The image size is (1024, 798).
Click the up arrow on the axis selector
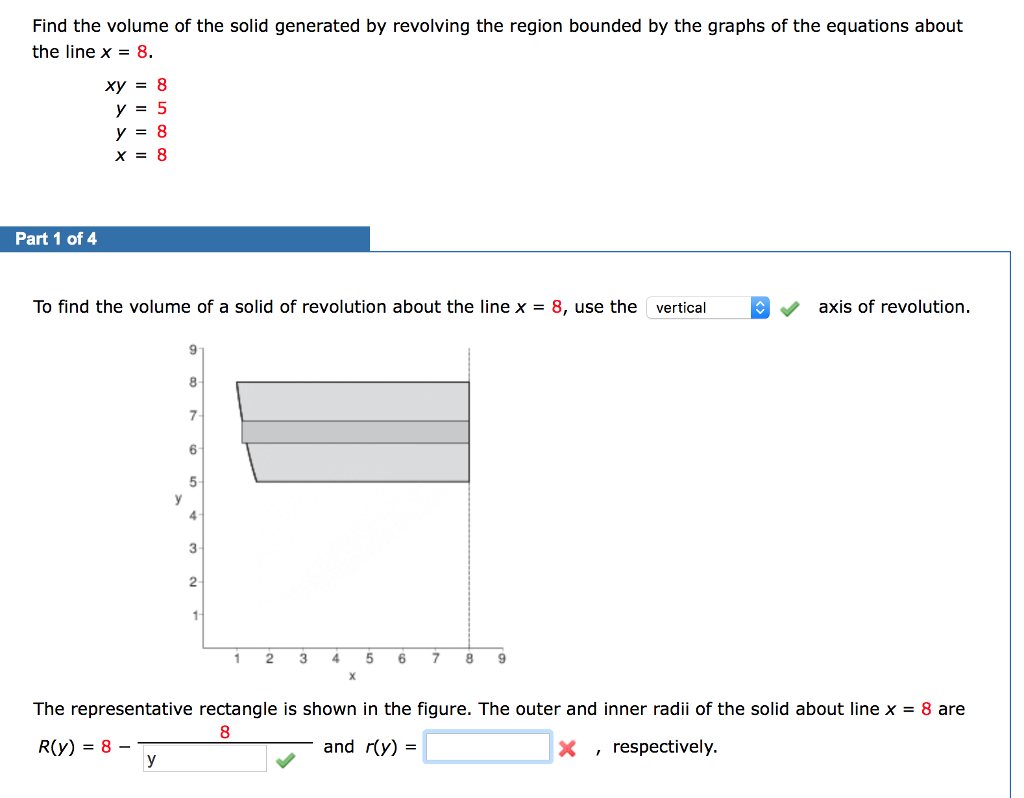coord(760,304)
